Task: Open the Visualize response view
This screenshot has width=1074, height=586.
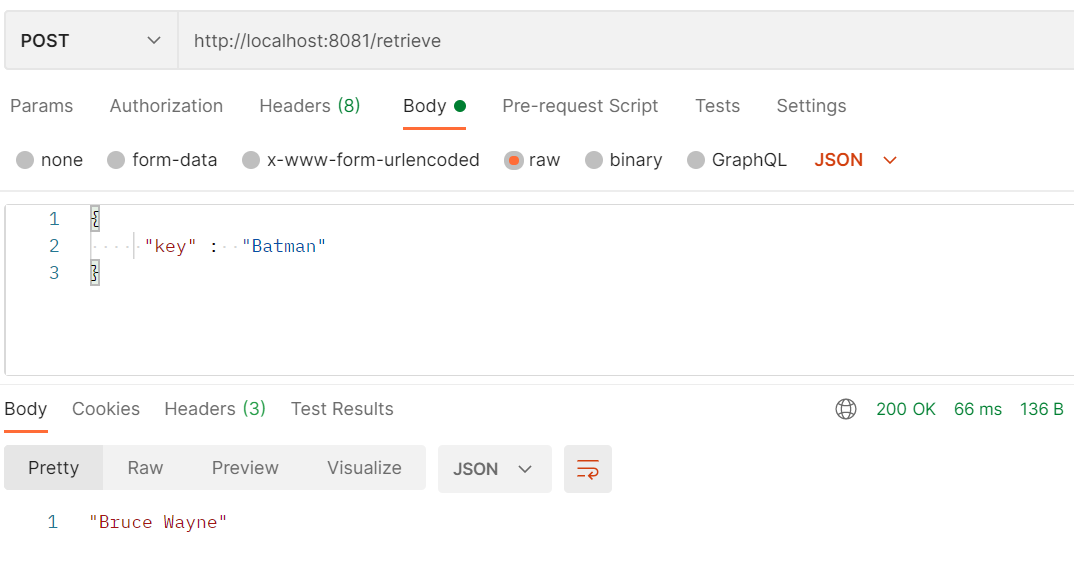Action: (364, 468)
